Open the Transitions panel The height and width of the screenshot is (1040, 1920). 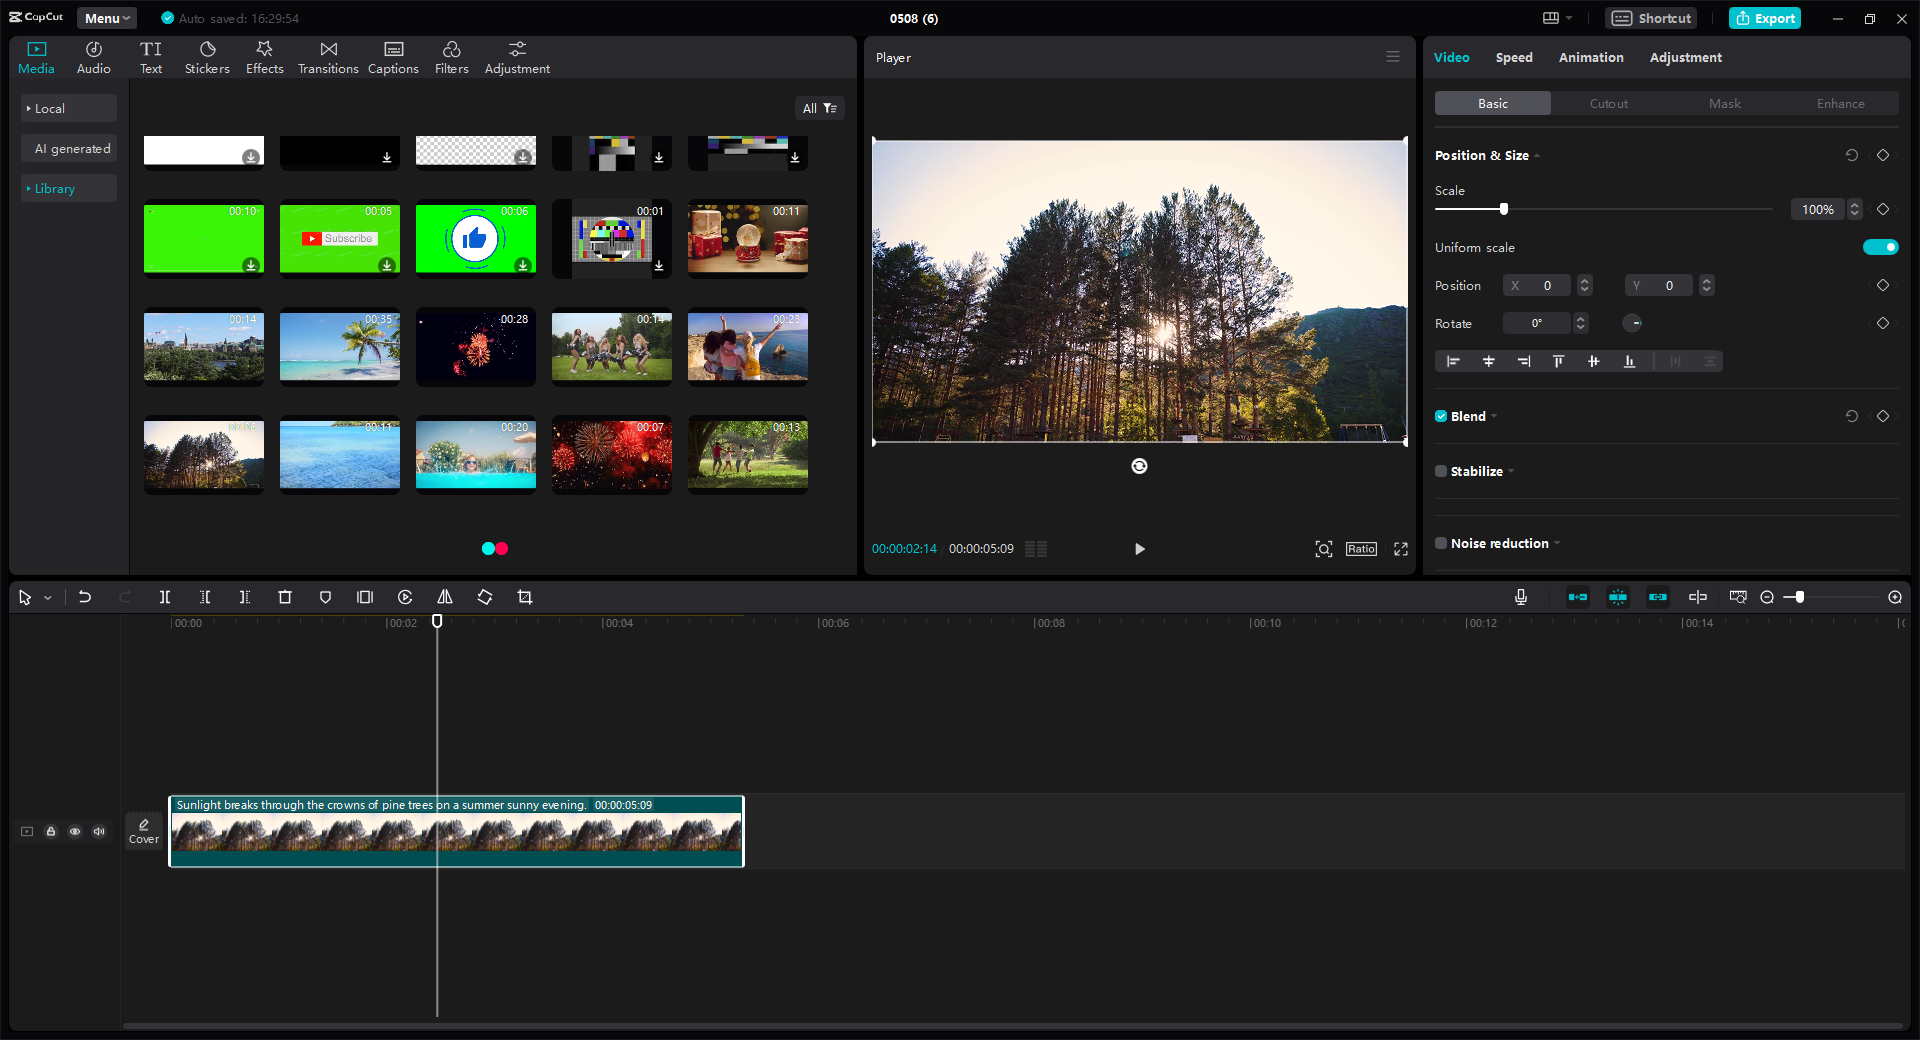pyautogui.click(x=327, y=56)
